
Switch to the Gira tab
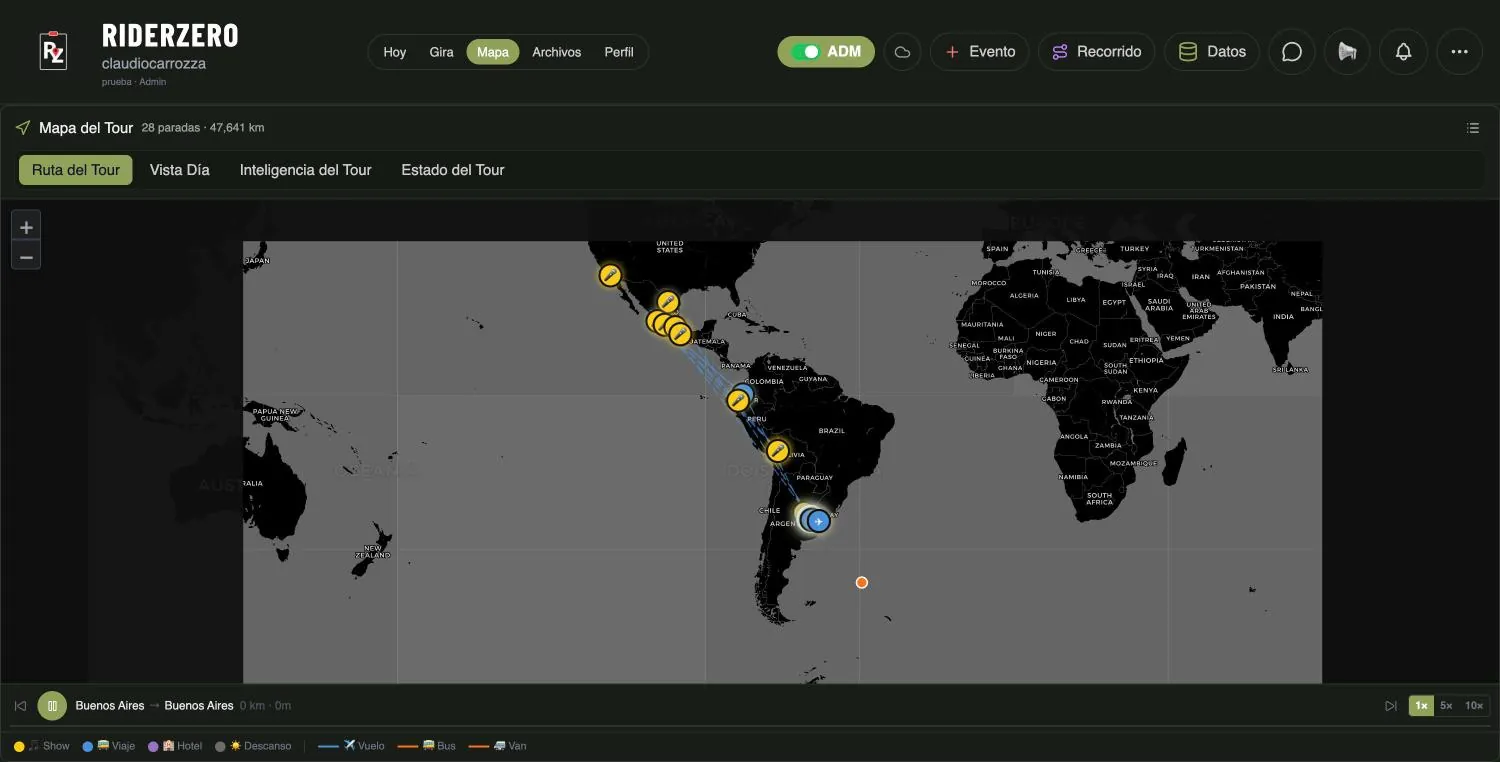tap(441, 52)
